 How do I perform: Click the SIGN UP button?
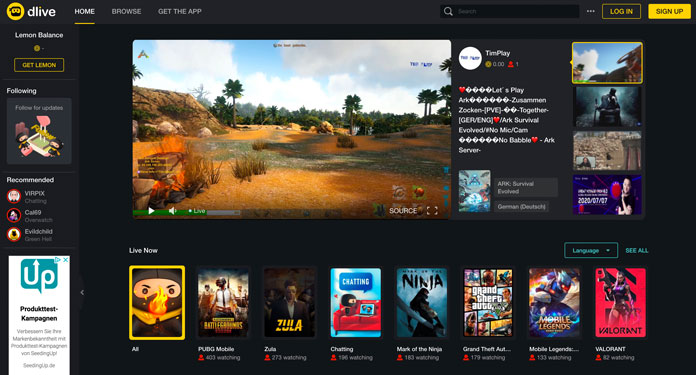point(669,12)
